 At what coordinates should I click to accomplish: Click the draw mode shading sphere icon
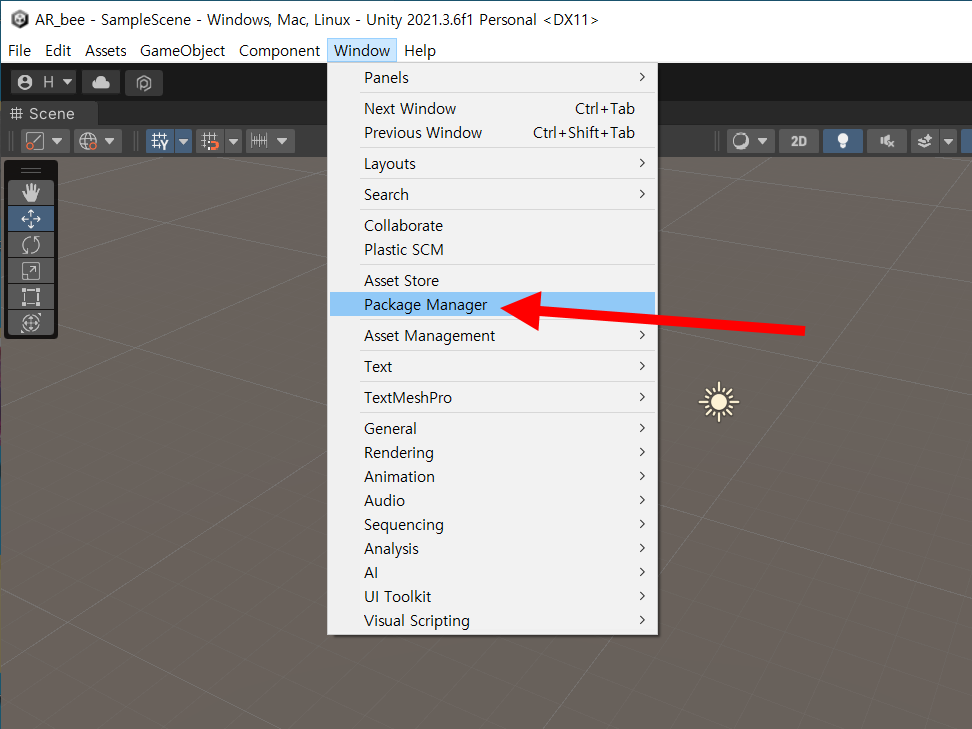click(x=741, y=141)
